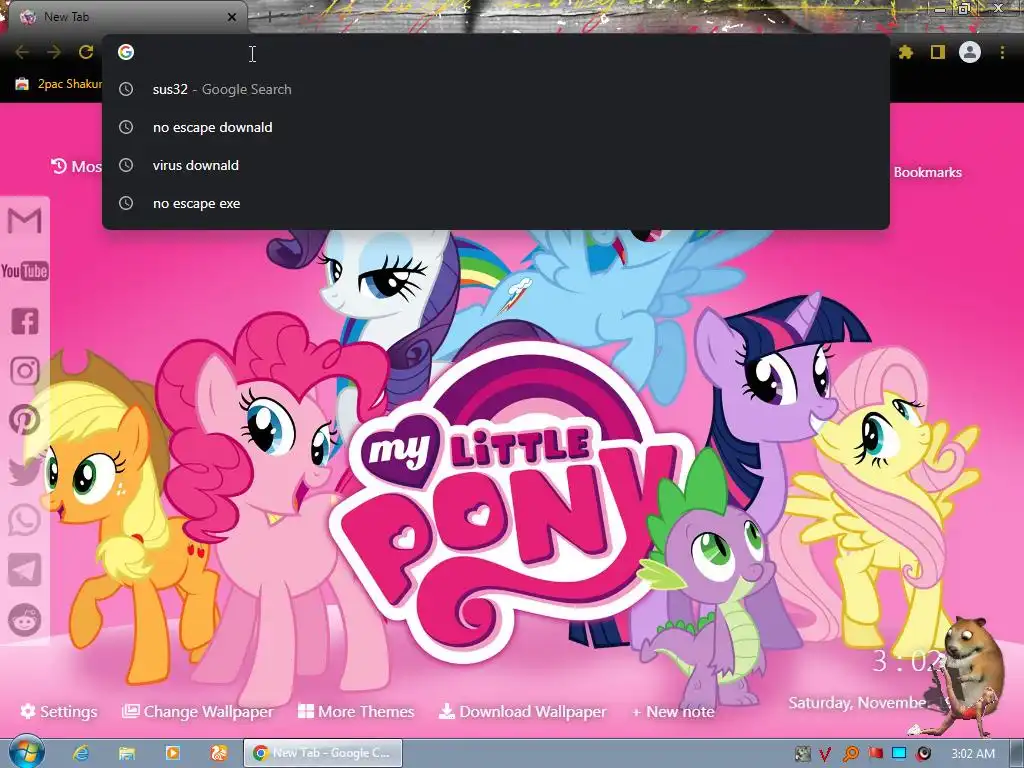Open the 3:02 AM taskbar clock

(x=973, y=754)
